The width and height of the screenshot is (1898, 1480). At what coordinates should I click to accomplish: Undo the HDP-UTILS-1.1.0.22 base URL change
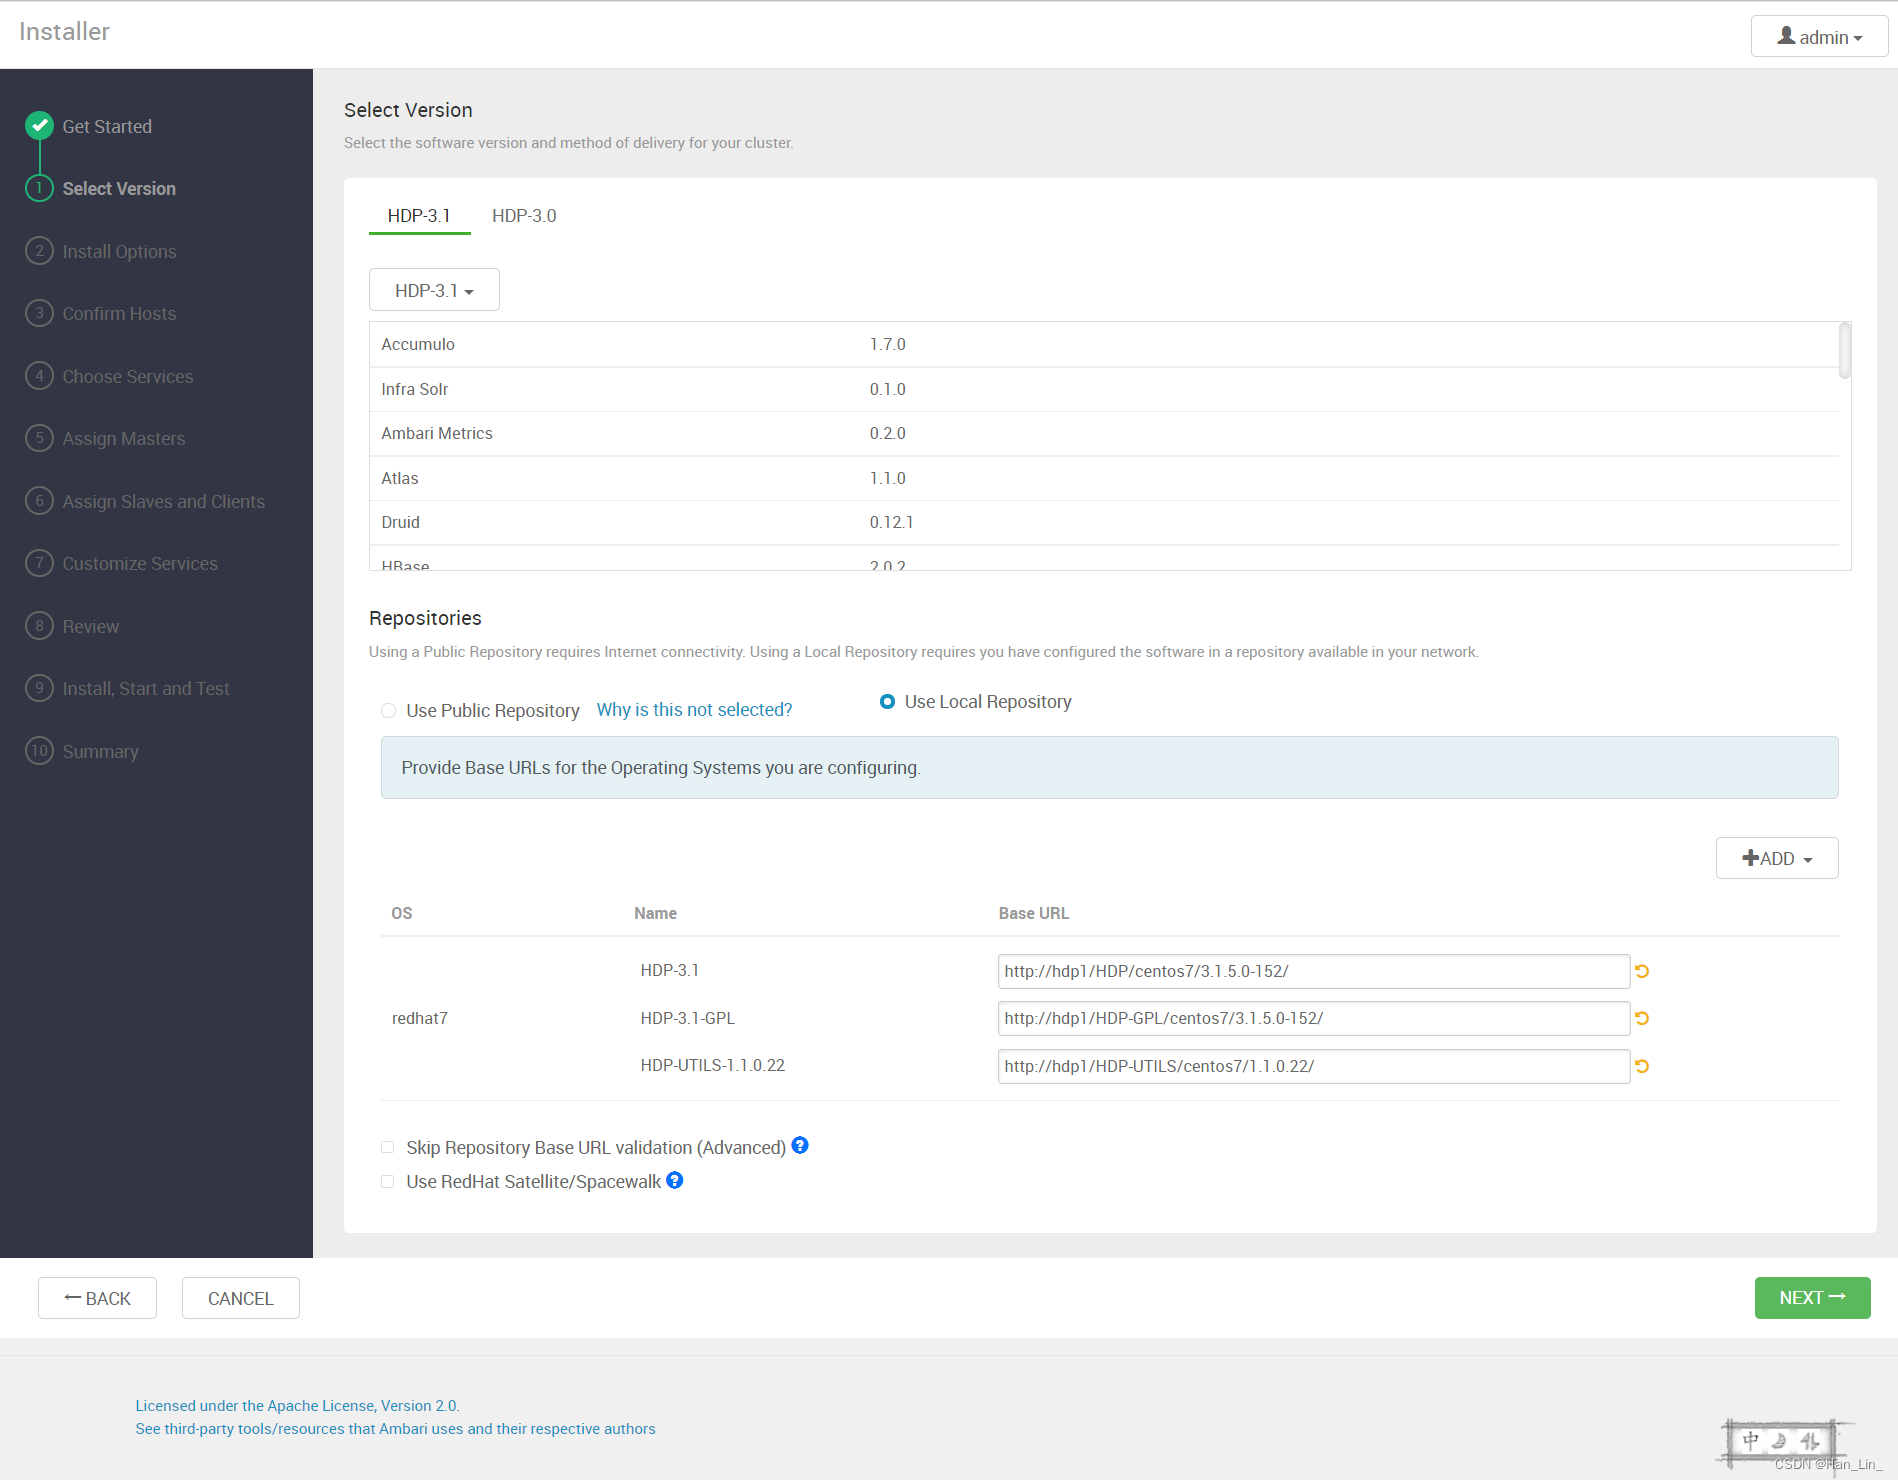point(1642,1066)
